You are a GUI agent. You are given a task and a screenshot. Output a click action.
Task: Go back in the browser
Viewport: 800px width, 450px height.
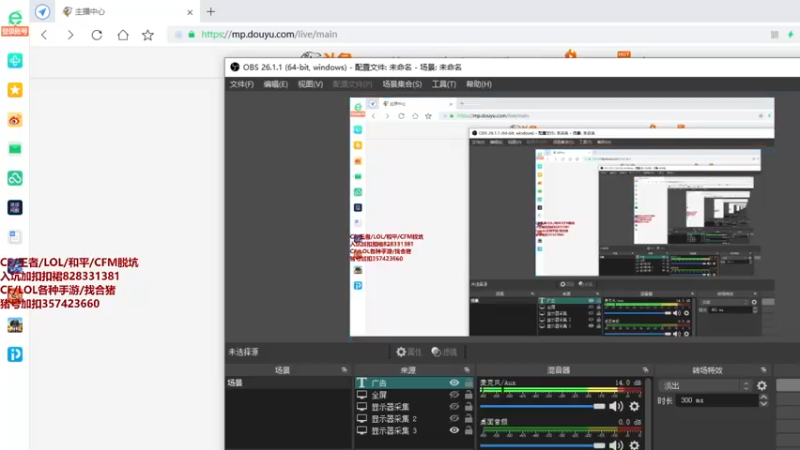pos(44,35)
